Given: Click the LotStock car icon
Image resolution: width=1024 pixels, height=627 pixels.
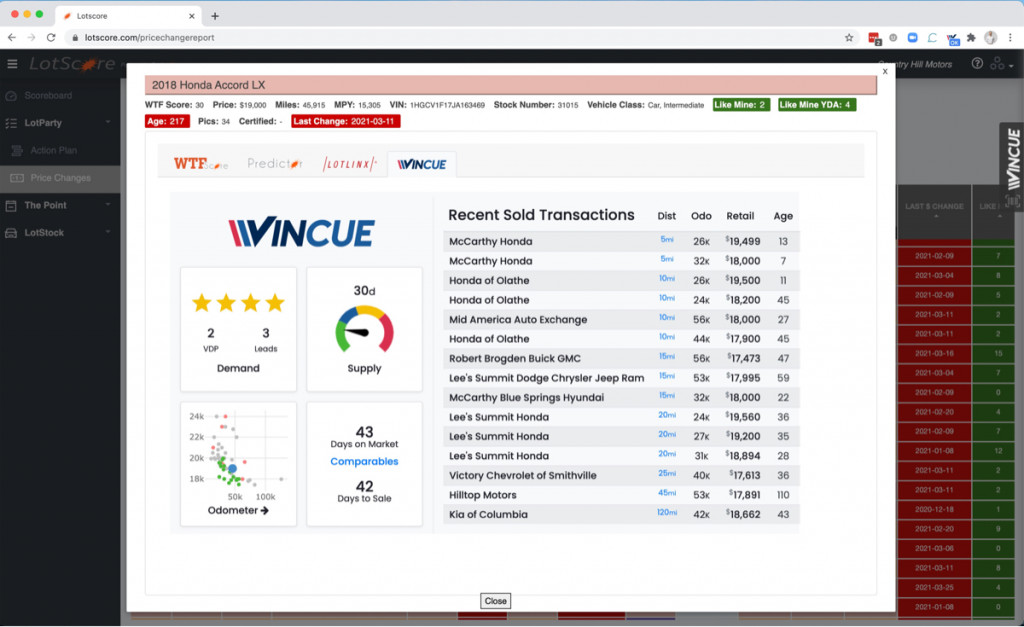Looking at the screenshot, I should (10, 233).
